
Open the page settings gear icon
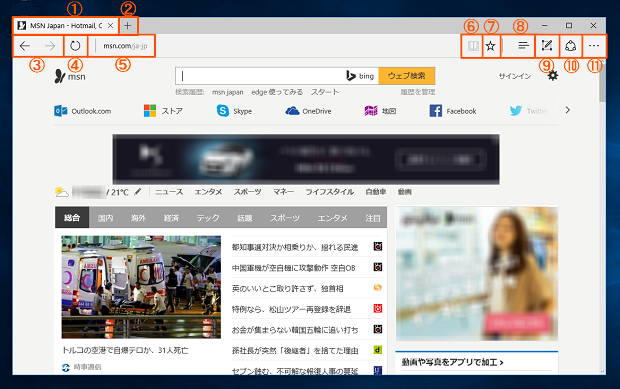point(553,76)
